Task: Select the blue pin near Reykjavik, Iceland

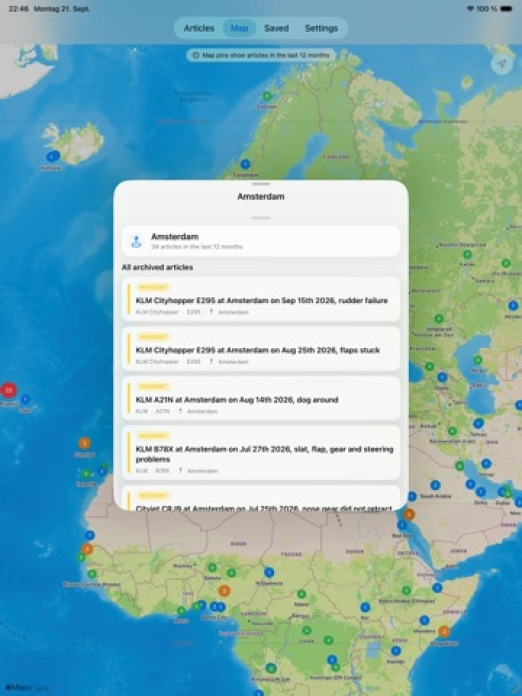Action: 53,156
